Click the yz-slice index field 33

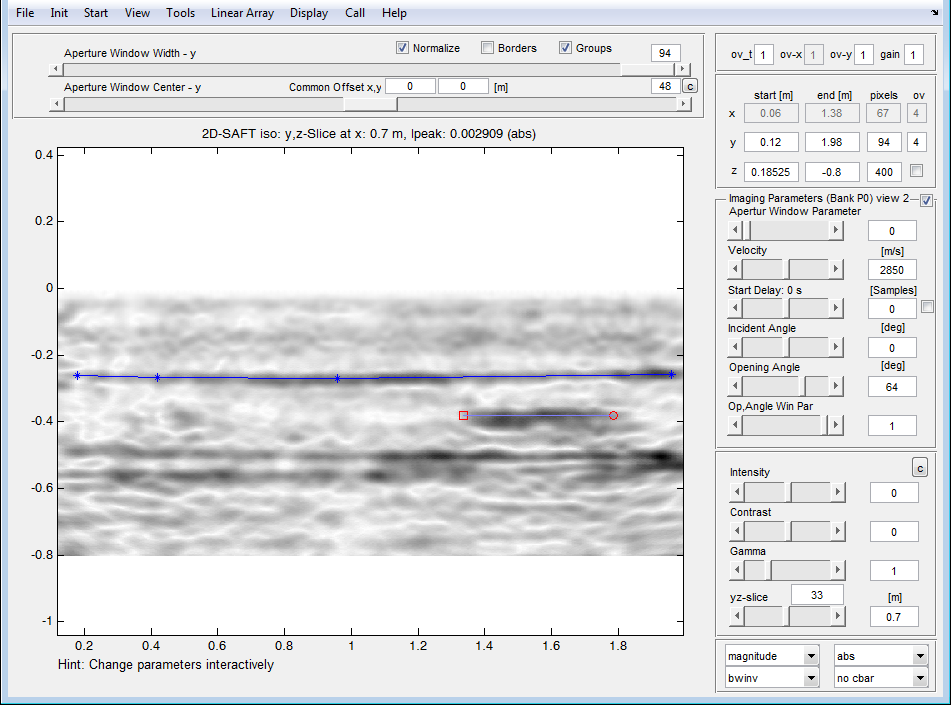(x=817, y=595)
